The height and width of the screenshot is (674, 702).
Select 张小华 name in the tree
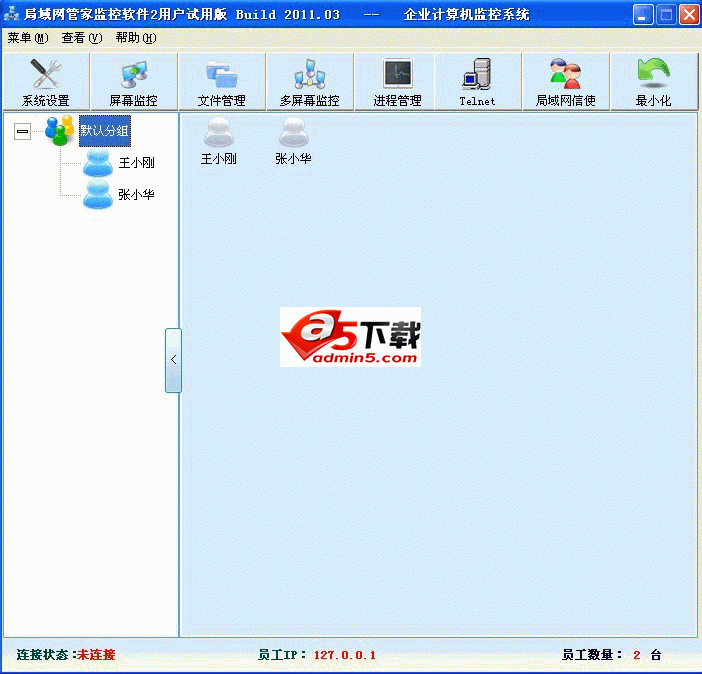[x=137, y=194]
